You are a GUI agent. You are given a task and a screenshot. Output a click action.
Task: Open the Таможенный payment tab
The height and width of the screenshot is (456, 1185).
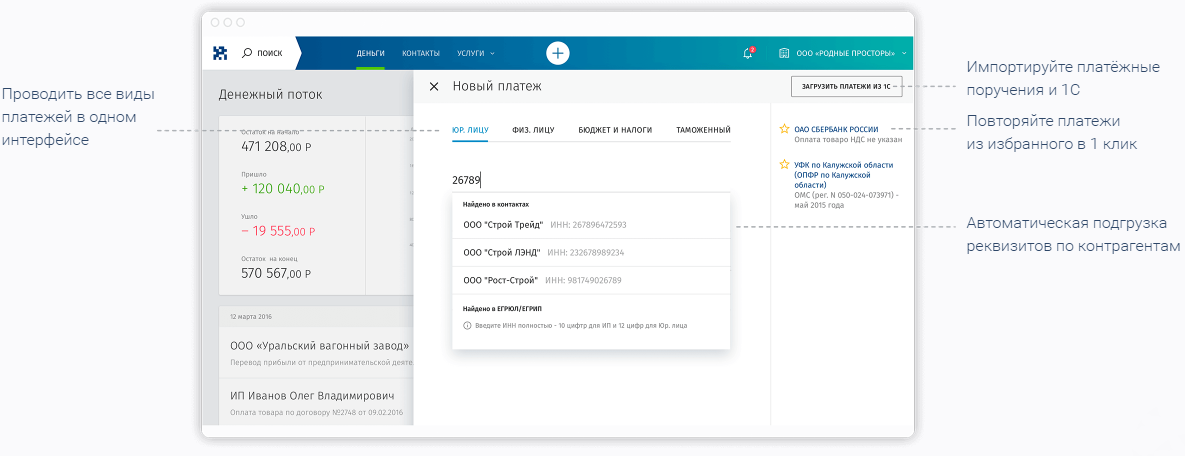click(703, 130)
